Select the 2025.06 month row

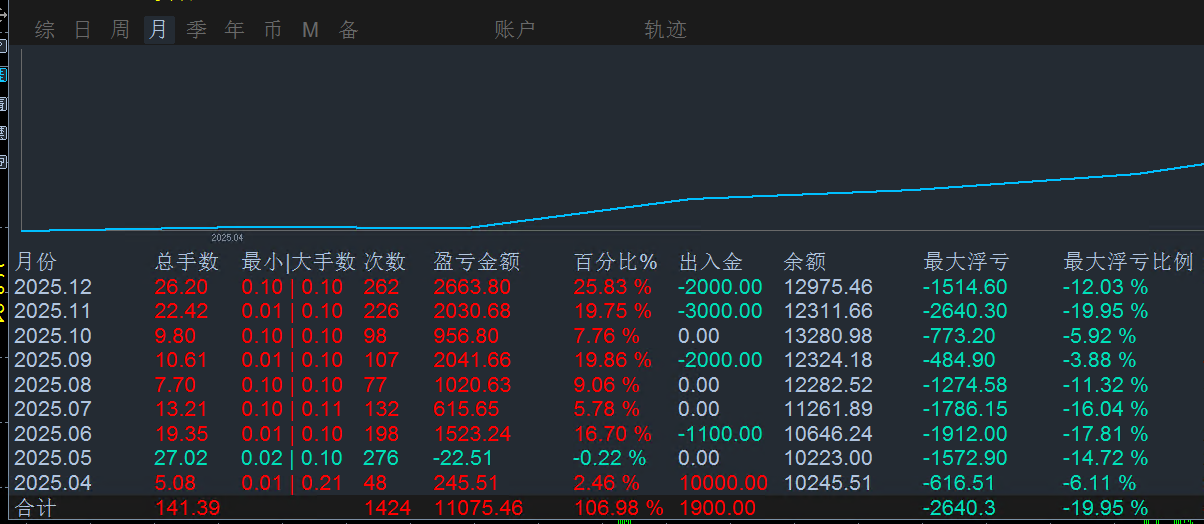(x=608, y=434)
